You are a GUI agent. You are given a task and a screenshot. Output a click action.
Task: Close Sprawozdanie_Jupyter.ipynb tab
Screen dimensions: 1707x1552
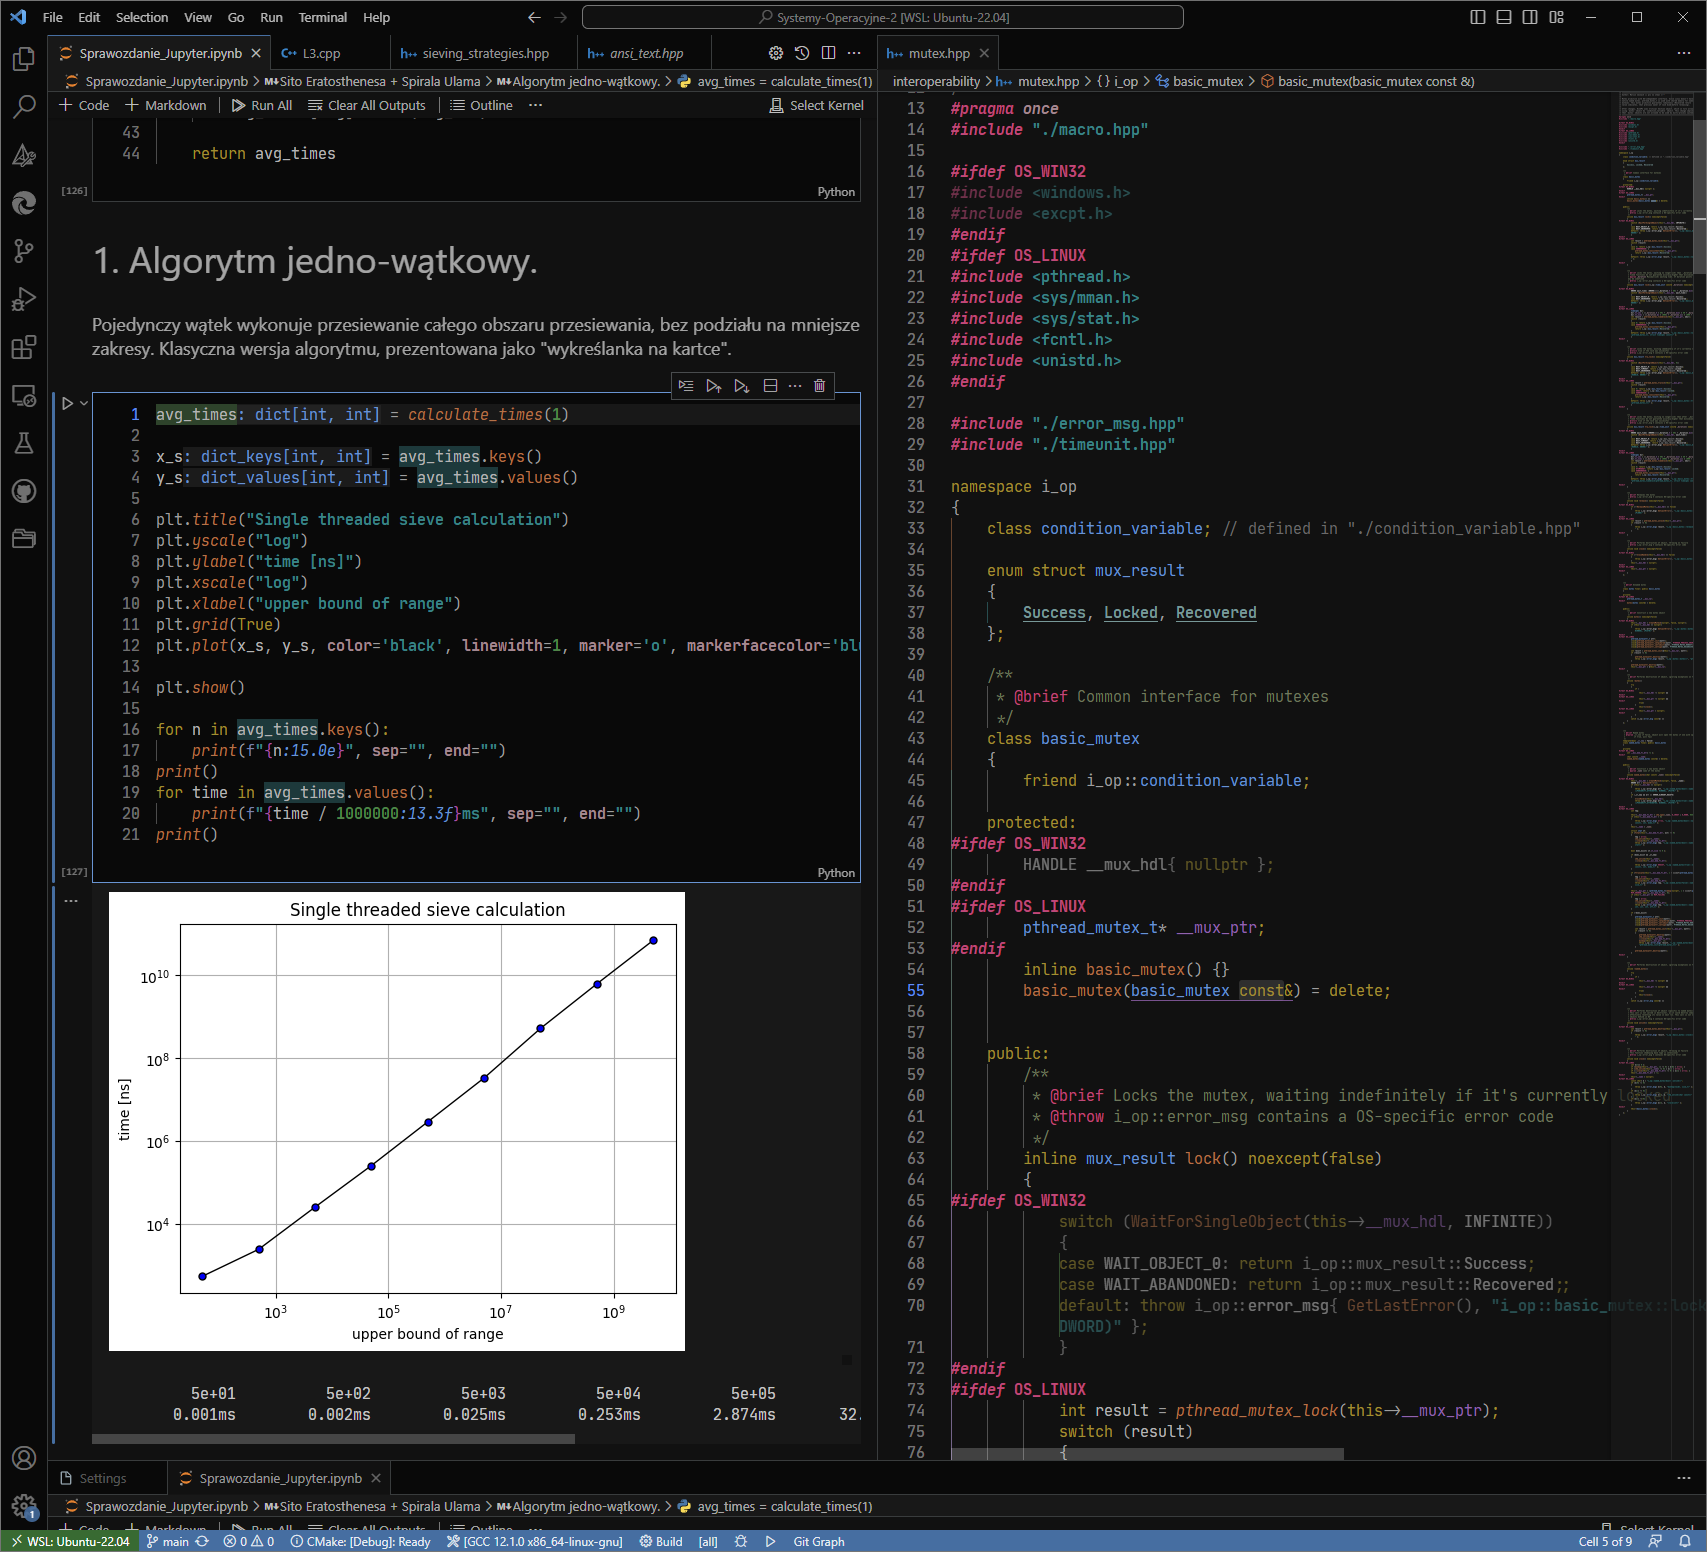tap(256, 53)
